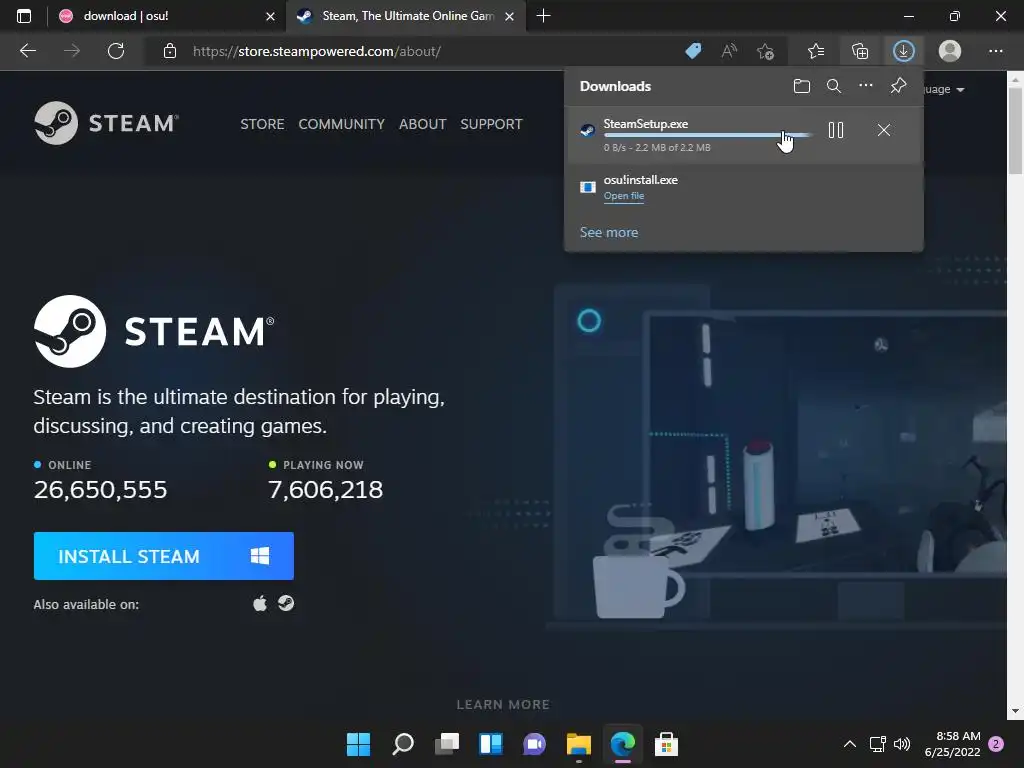Toggle the Downloads toolbar button

coord(904,51)
